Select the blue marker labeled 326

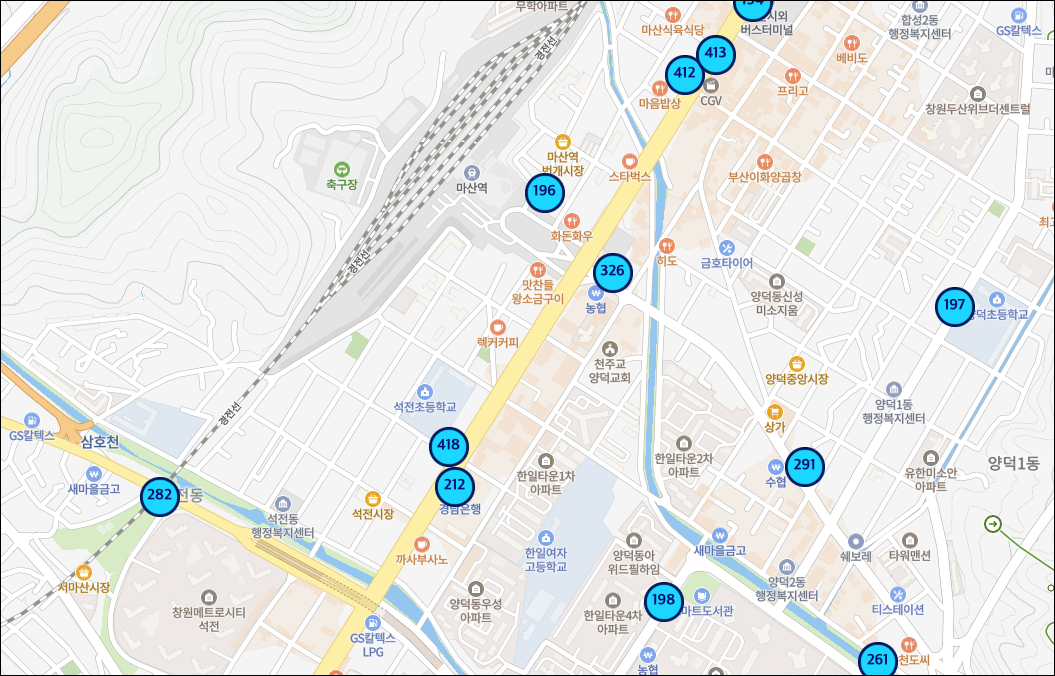[x=613, y=272]
